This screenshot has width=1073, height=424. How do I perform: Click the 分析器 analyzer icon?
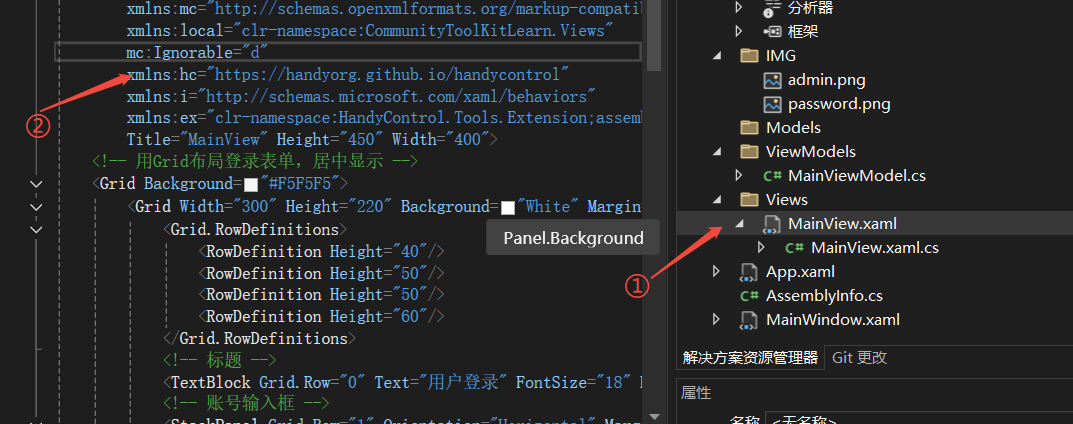[x=773, y=8]
